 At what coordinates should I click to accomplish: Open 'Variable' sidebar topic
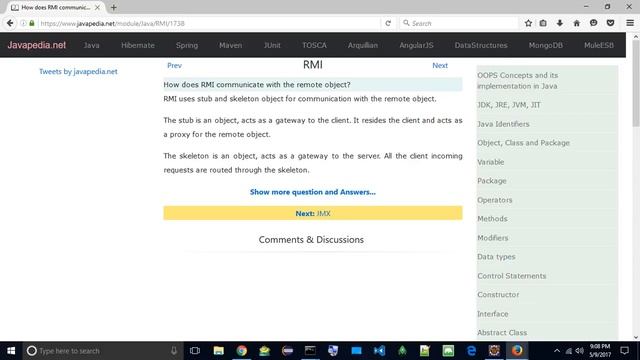[491, 162]
